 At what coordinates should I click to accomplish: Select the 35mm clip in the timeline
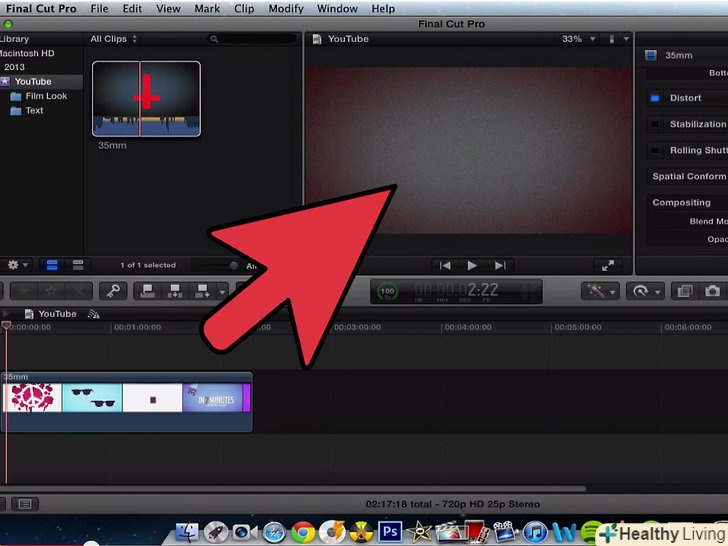point(126,402)
